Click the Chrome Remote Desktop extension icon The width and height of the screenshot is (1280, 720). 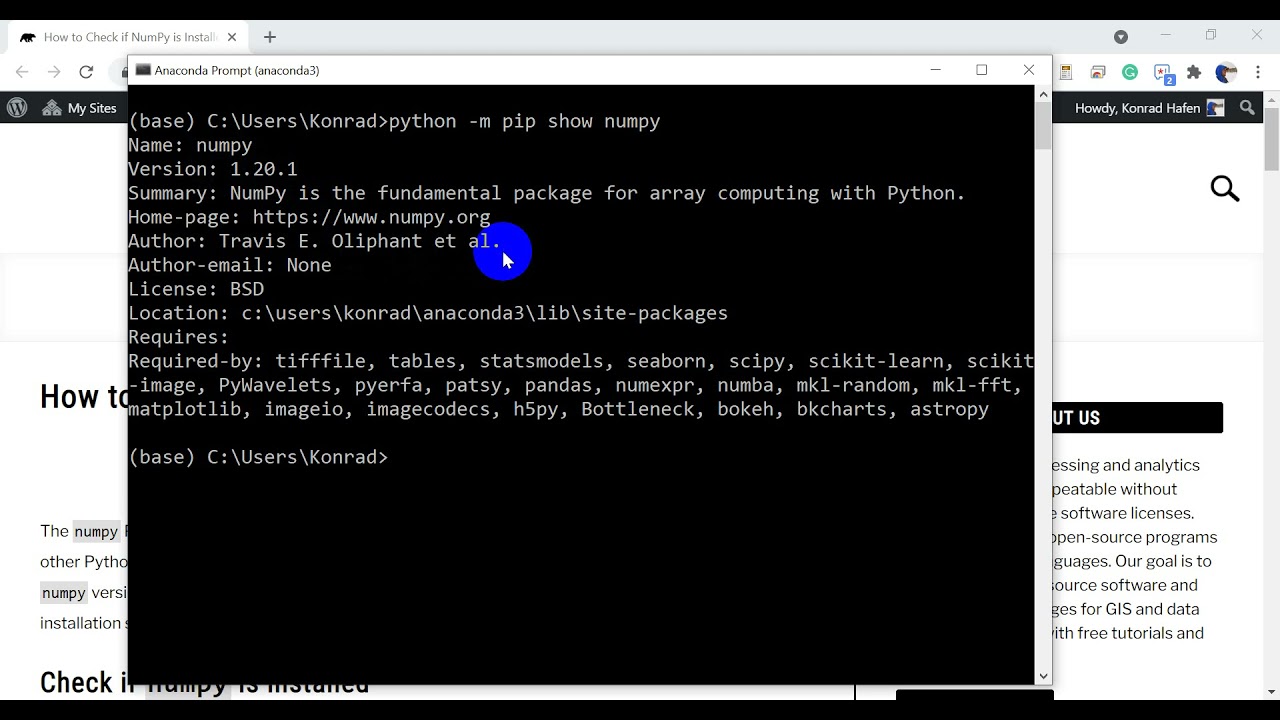coord(1098,72)
